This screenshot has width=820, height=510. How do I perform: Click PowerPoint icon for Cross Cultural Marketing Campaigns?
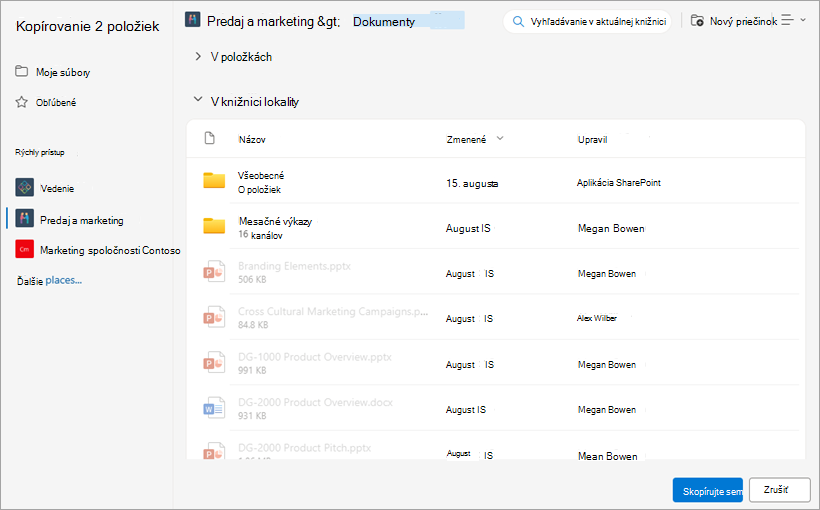coord(214,317)
